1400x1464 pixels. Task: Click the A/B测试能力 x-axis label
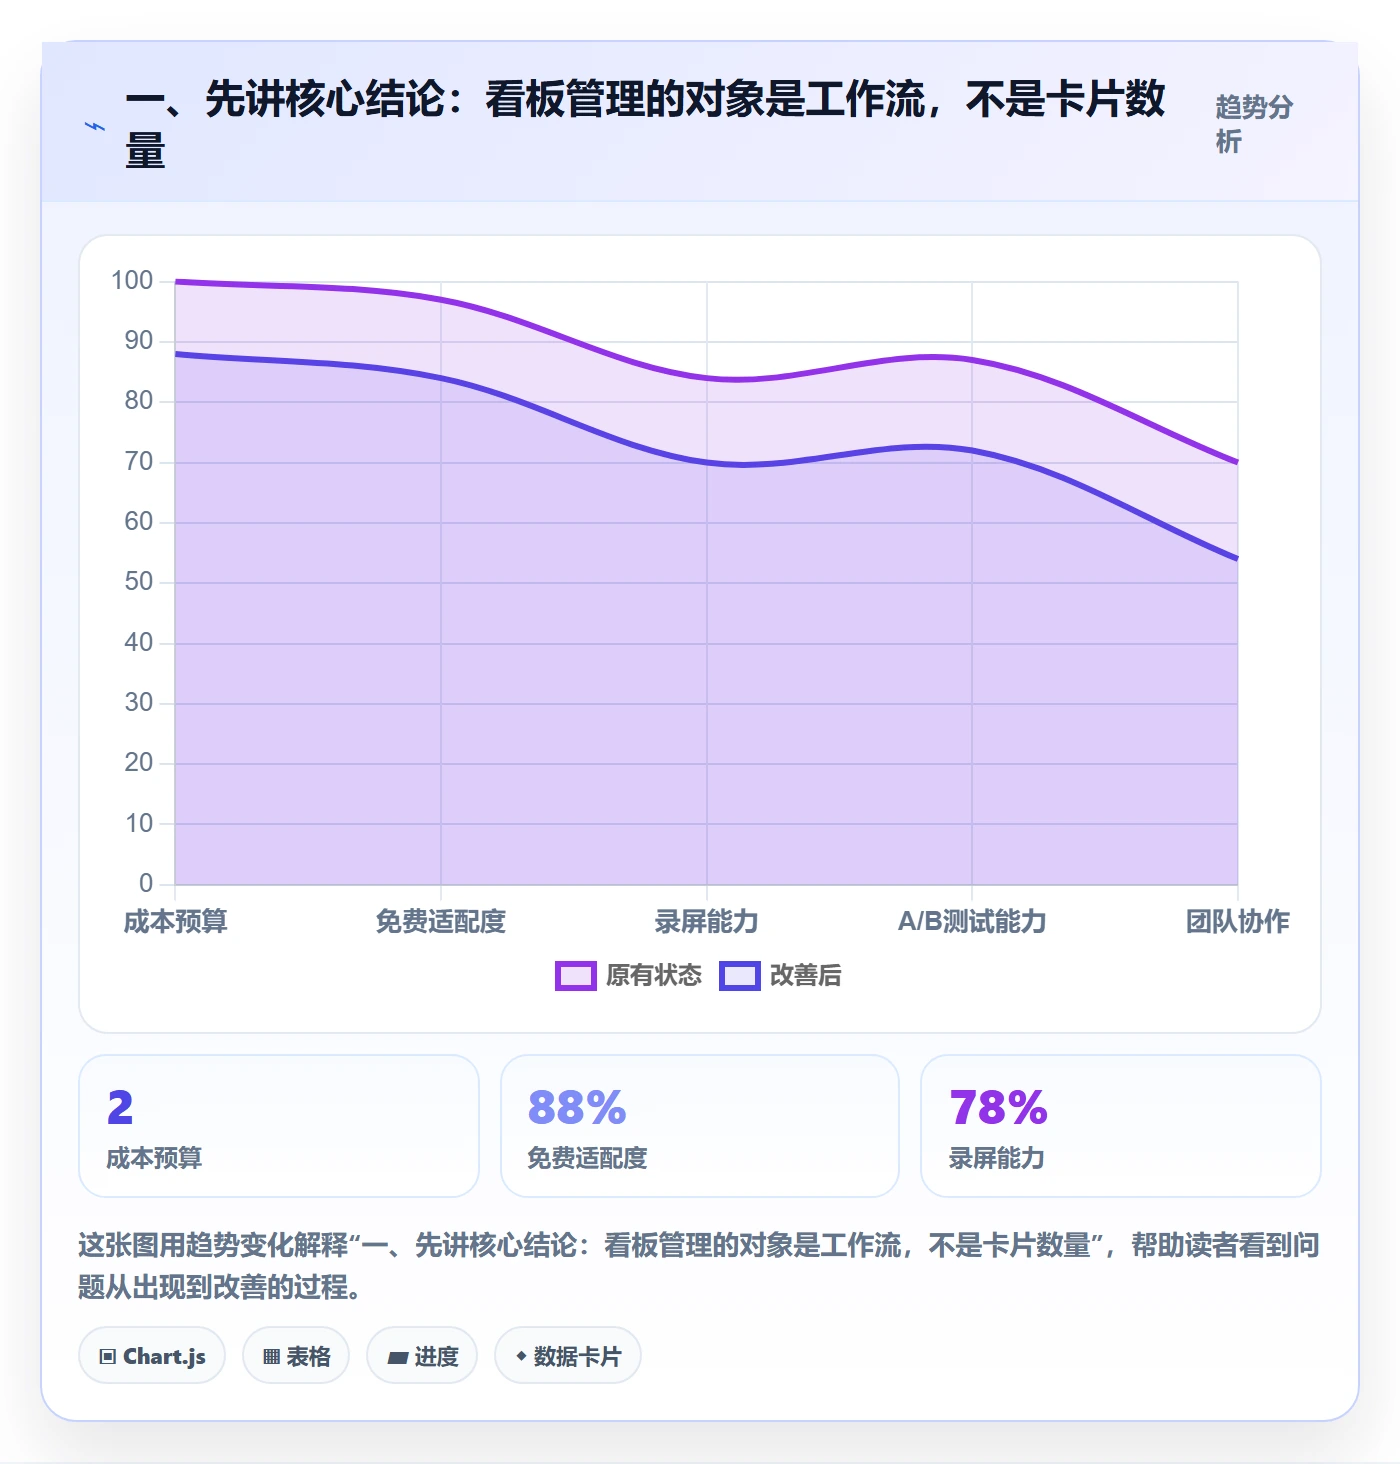coord(972,921)
